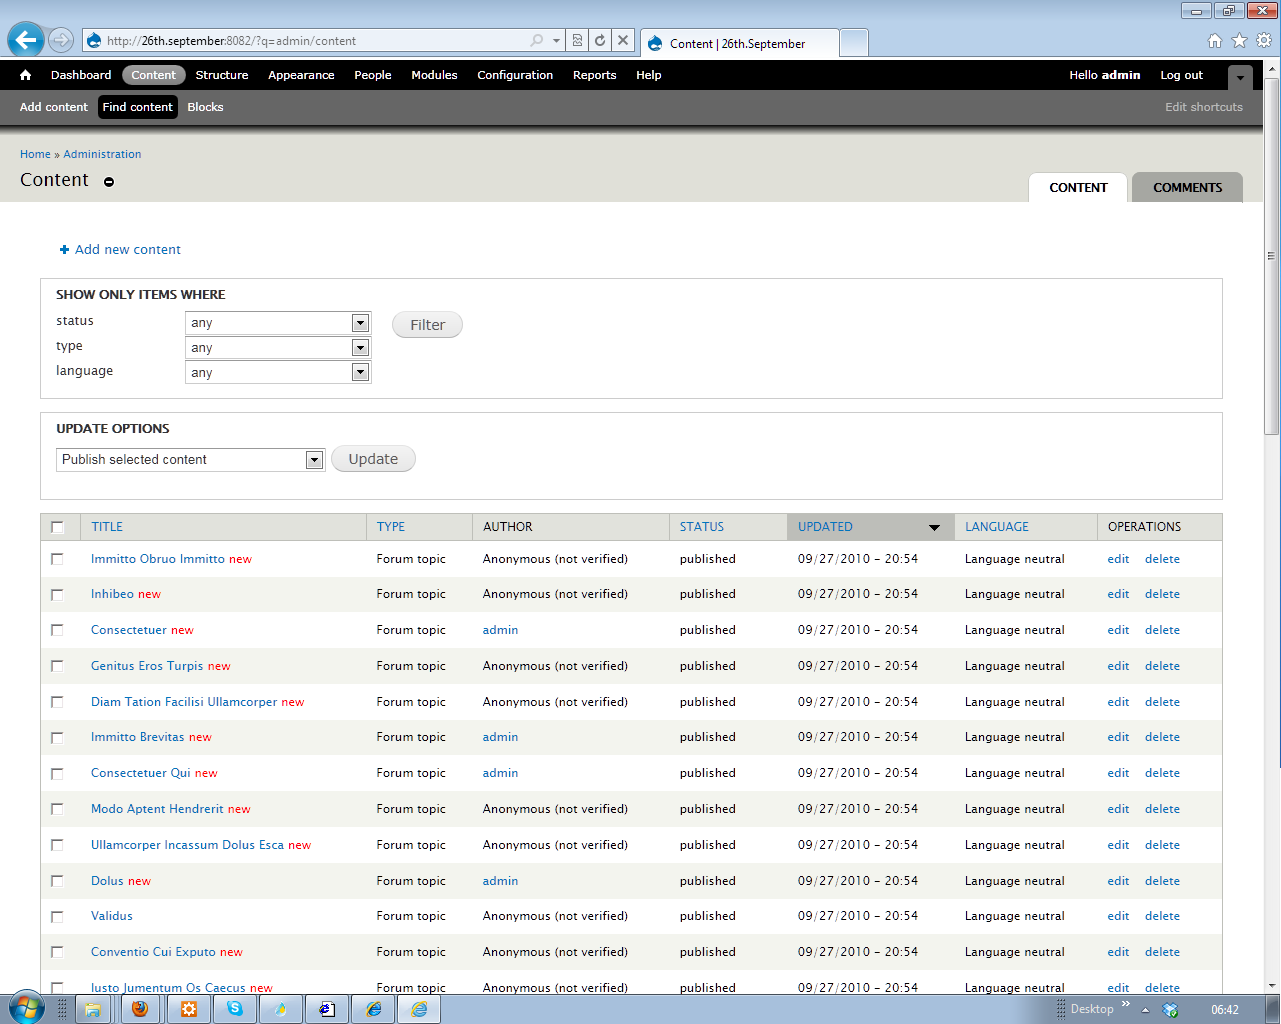Select the Genitus Eros Turpis row checkbox

[x=57, y=666]
